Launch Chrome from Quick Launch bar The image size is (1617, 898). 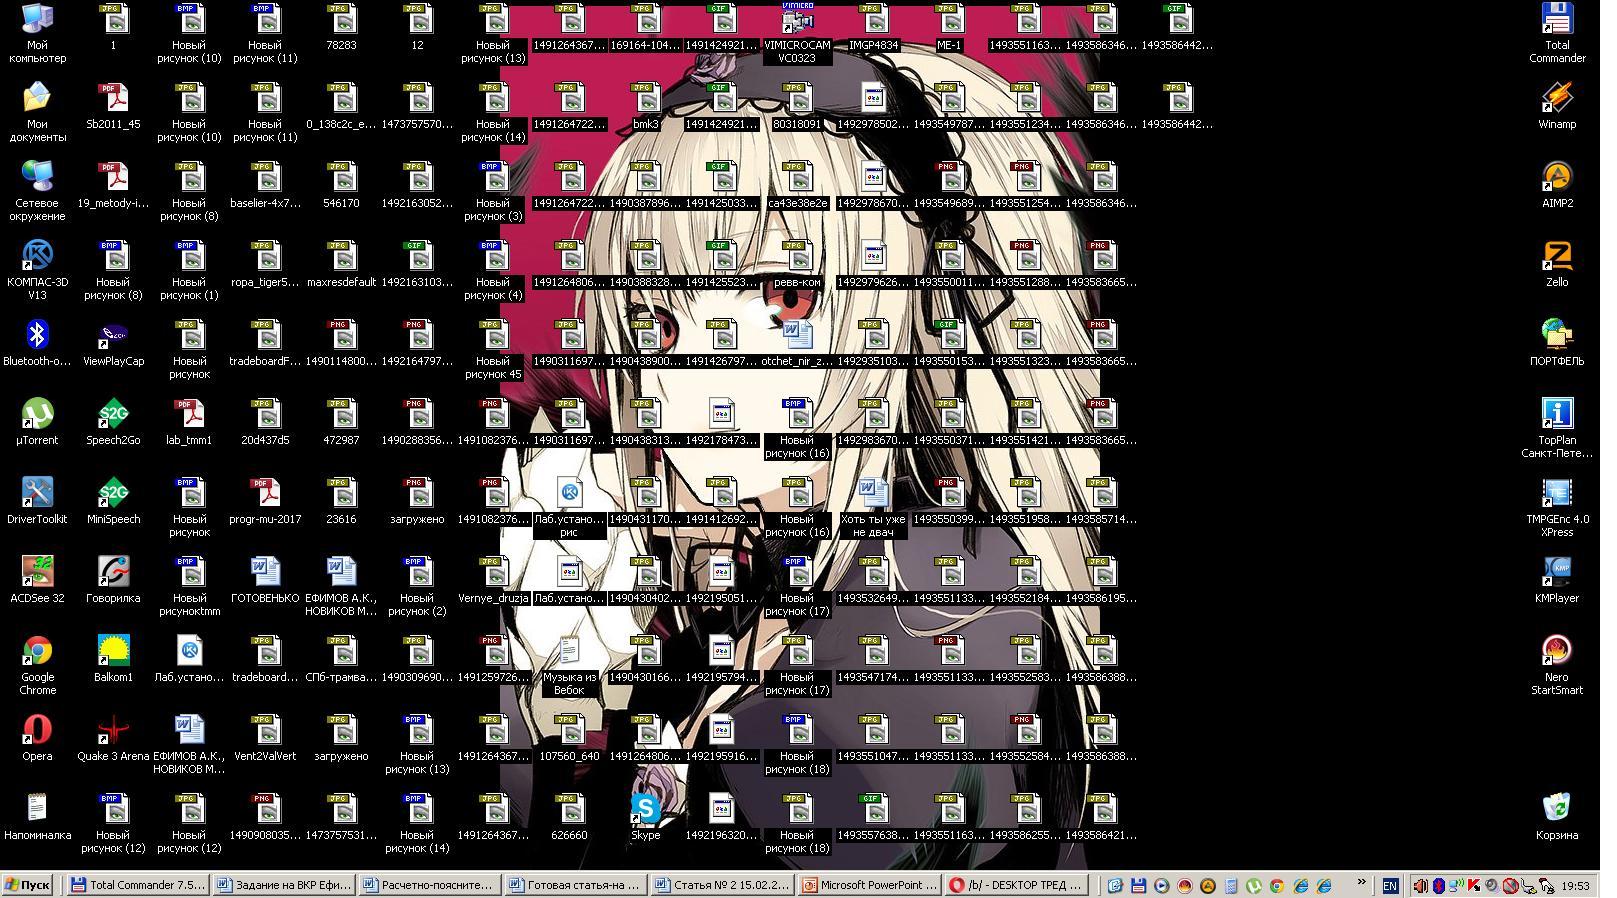pyautogui.click(x=1276, y=886)
